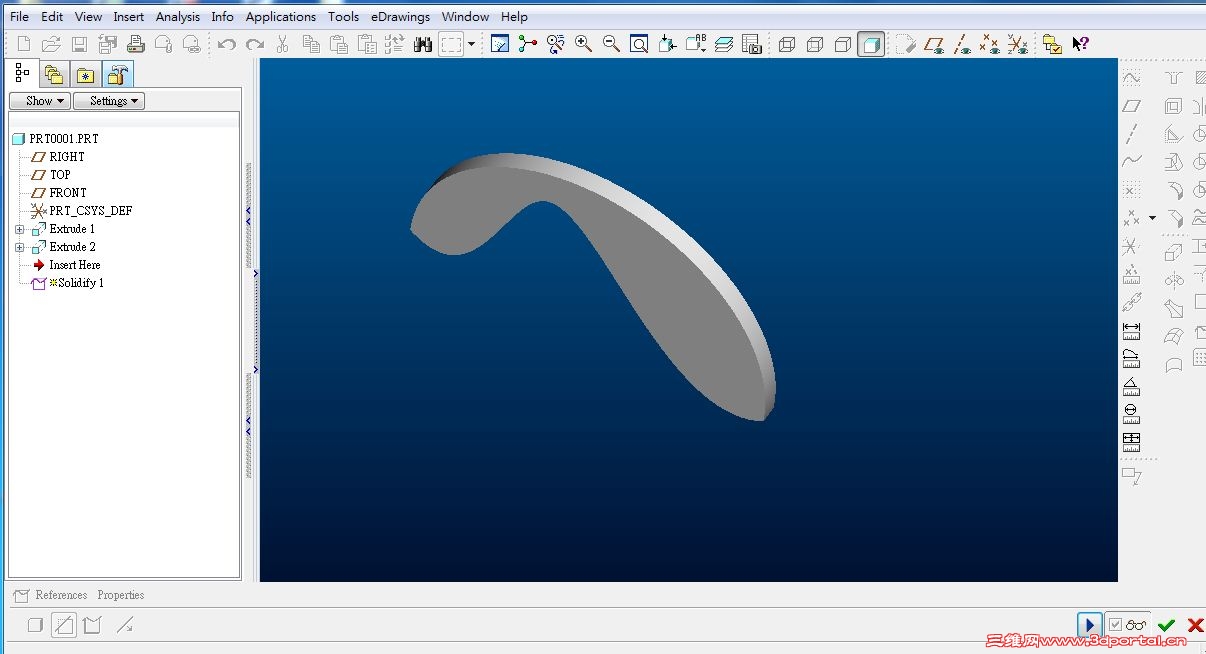Click the Insert Here marker

point(75,265)
